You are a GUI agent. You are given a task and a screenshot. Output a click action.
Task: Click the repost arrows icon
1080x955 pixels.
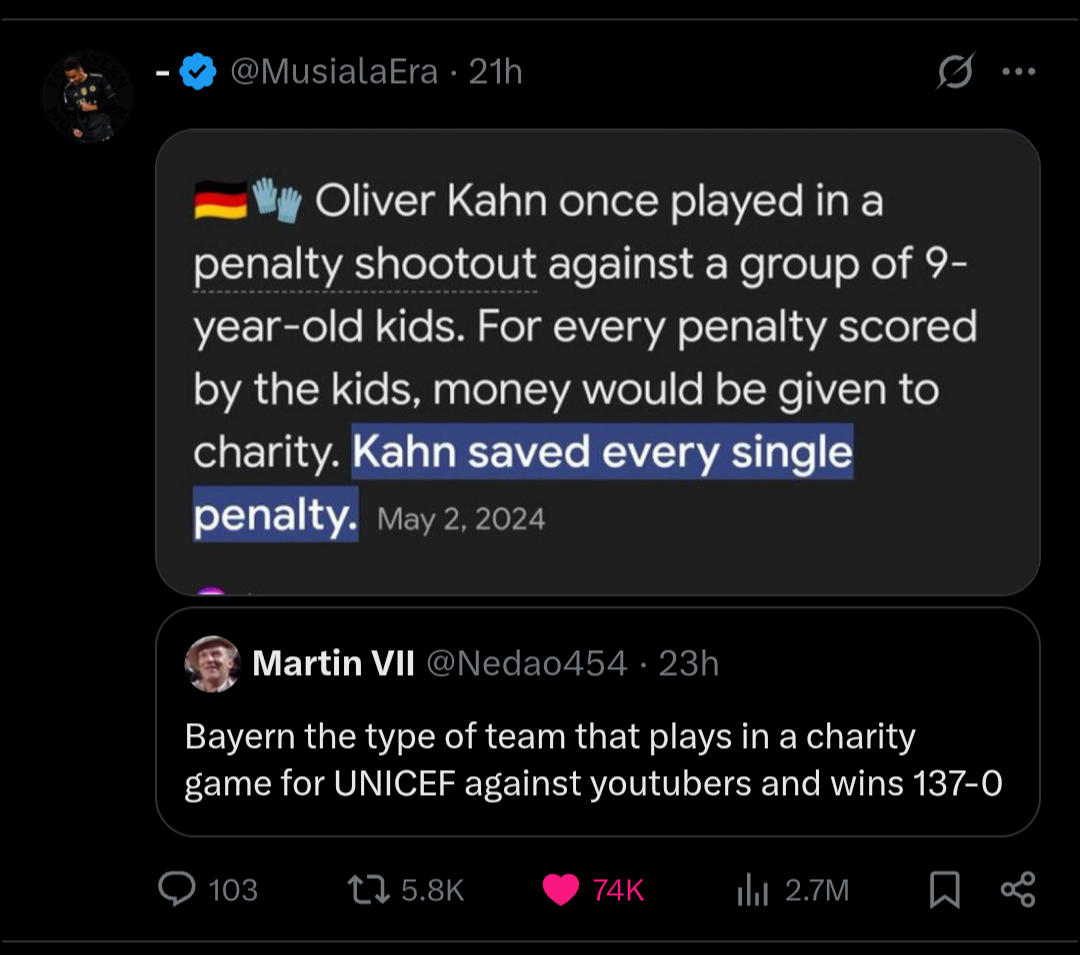coord(369,889)
